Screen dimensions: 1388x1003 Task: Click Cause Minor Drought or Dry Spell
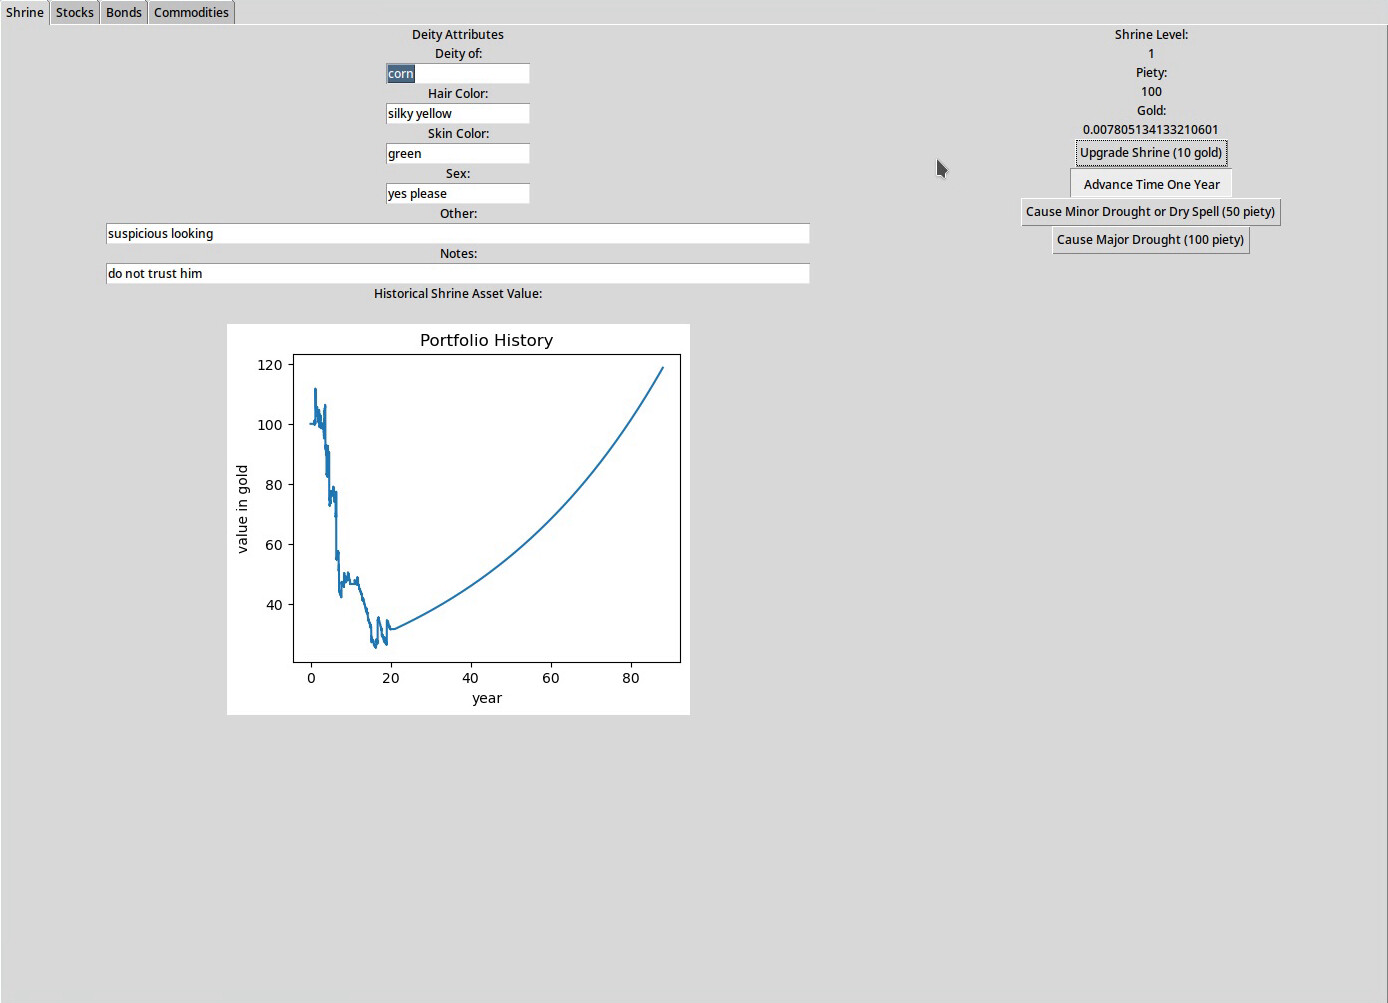[1150, 211]
